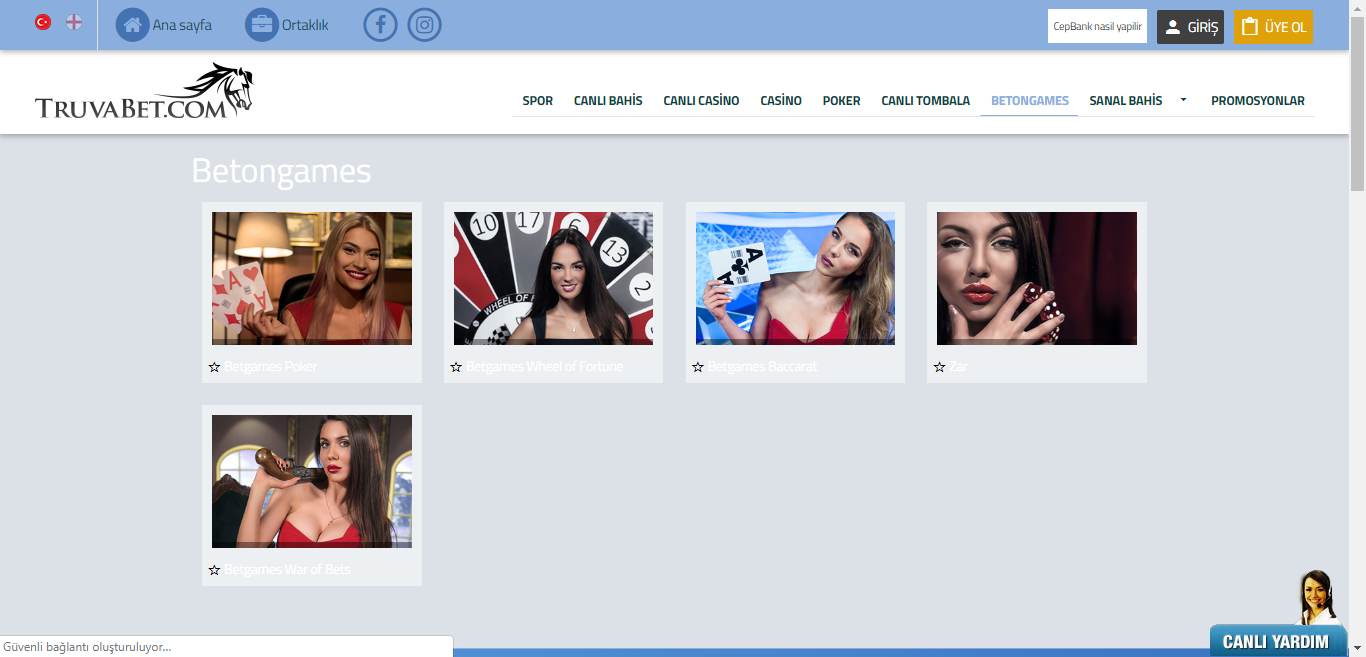The image size is (1366, 657).
Task: Click the briefcase icon beside Ortaklık
Action: pyautogui.click(x=261, y=25)
